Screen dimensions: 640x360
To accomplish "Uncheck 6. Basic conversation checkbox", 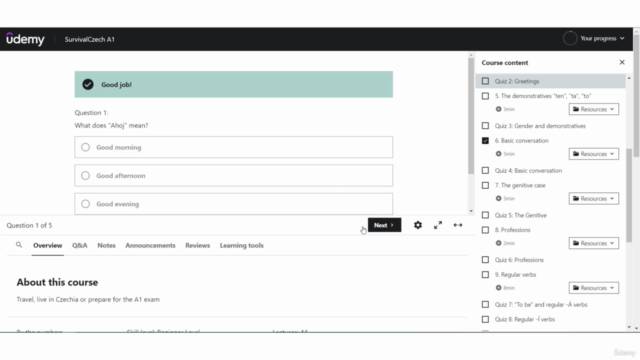I will click(x=485, y=140).
